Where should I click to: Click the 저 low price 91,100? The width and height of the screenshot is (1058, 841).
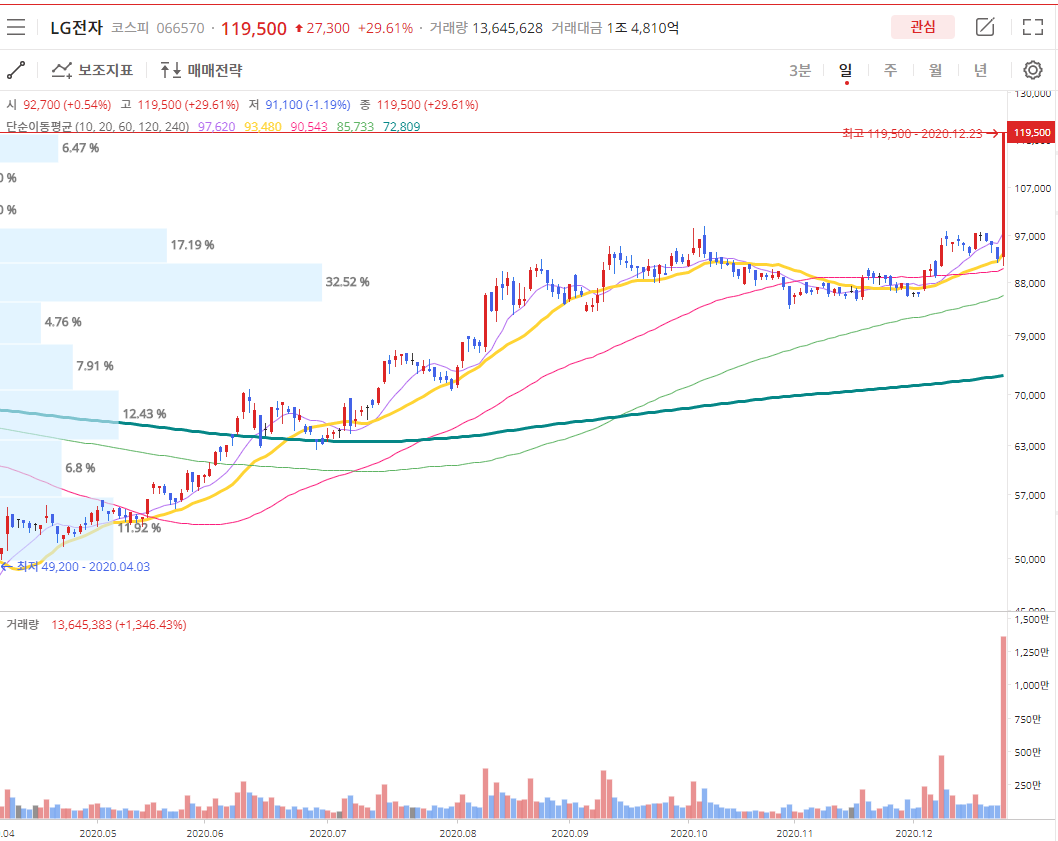(308, 105)
